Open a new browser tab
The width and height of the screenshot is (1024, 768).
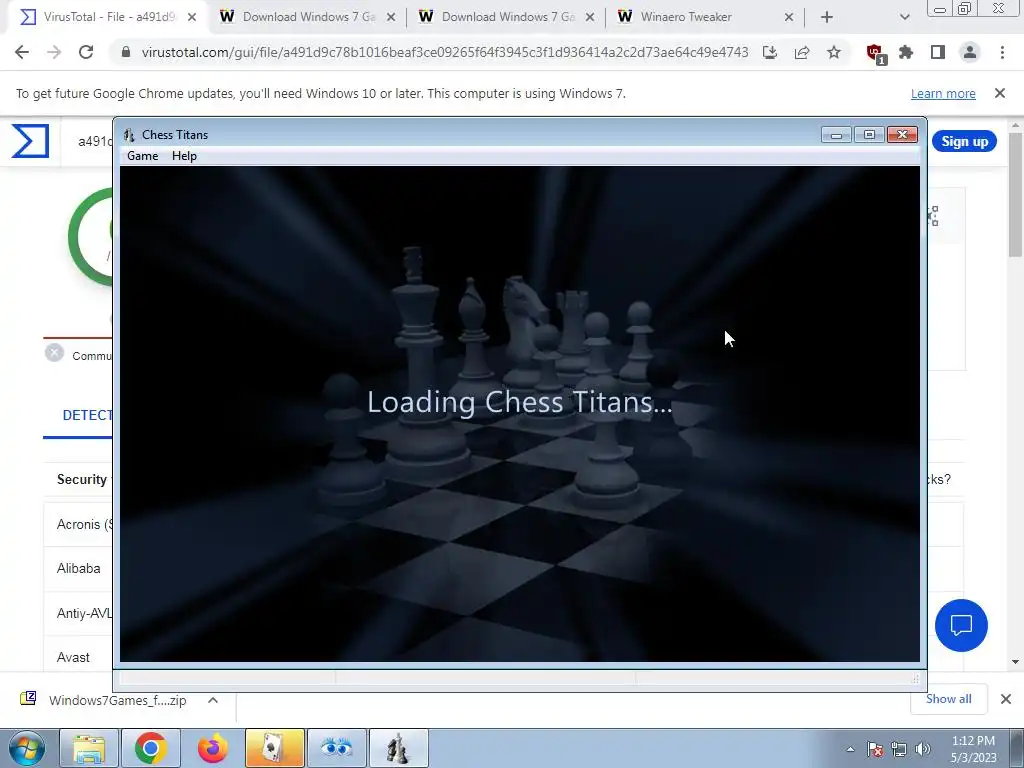pyautogui.click(x=827, y=17)
